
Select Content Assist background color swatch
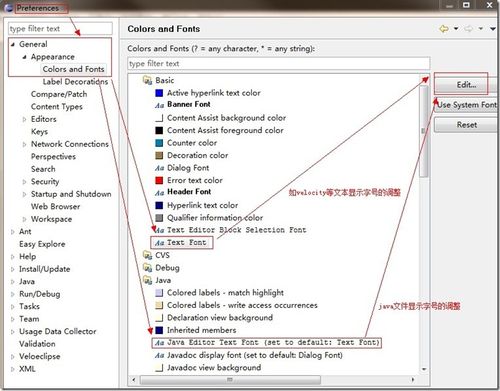click(159, 118)
